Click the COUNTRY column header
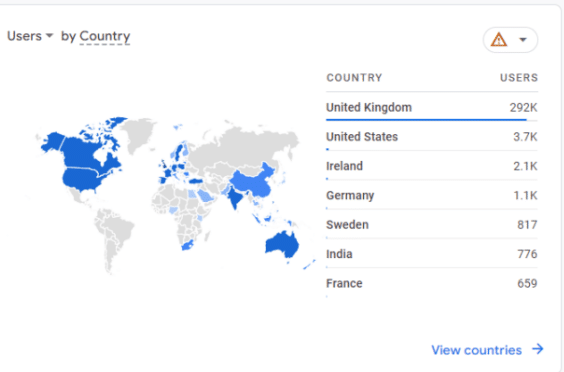564x372 pixels. tap(354, 78)
